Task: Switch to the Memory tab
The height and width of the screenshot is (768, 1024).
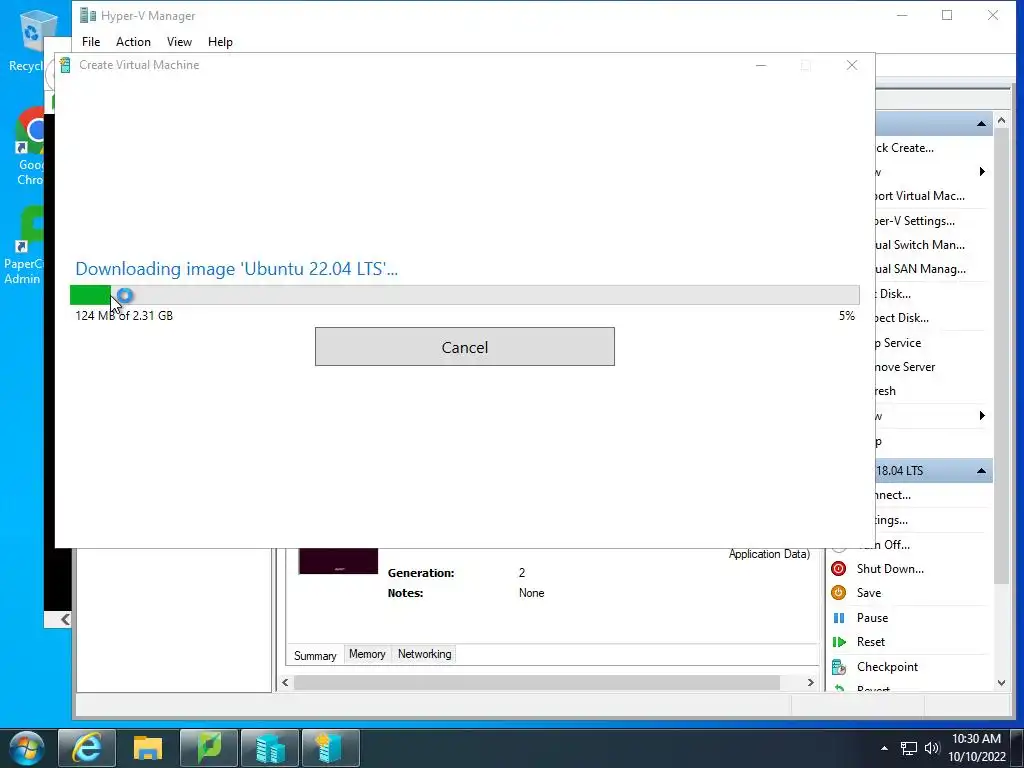Action: pos(367,654)
